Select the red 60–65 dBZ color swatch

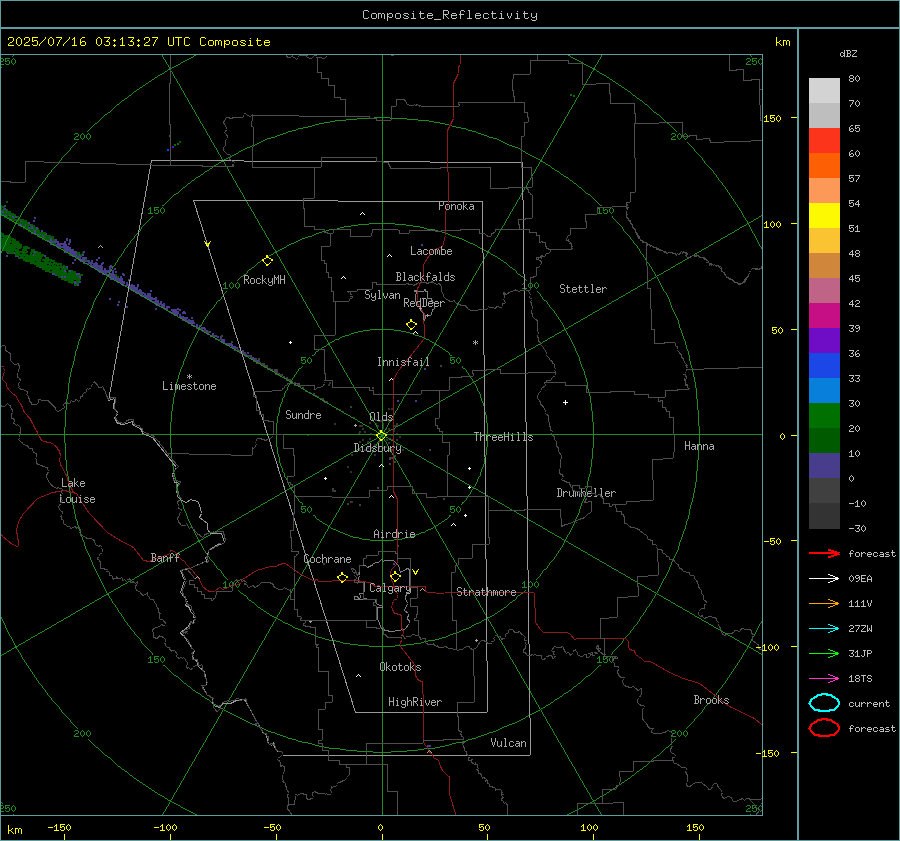[x=824, y=140]
